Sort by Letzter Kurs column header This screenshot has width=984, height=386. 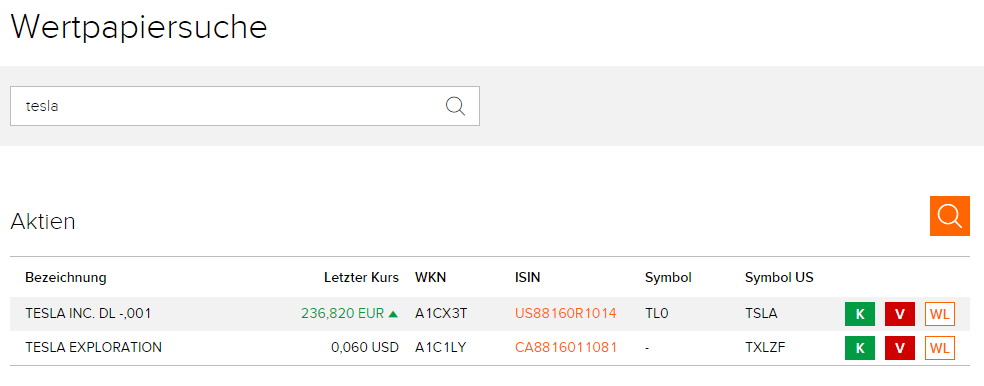click(x=361, y=277)
